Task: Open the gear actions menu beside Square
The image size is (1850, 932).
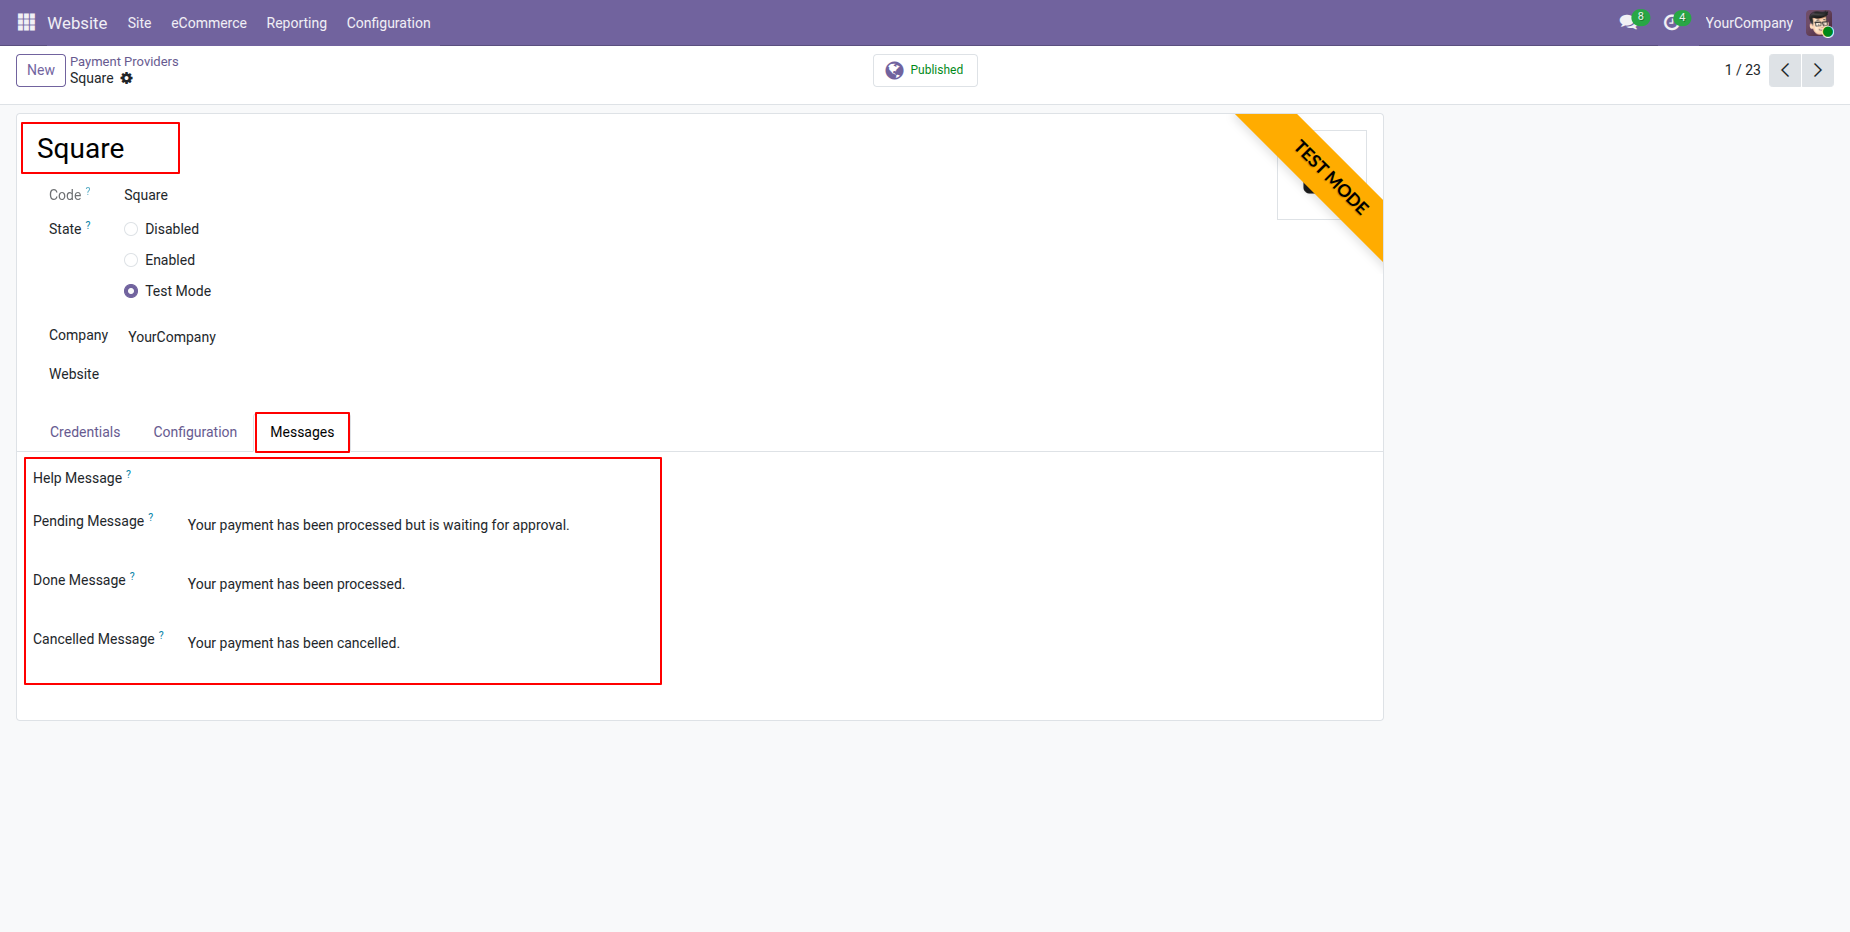Action: tap(127, 78)
